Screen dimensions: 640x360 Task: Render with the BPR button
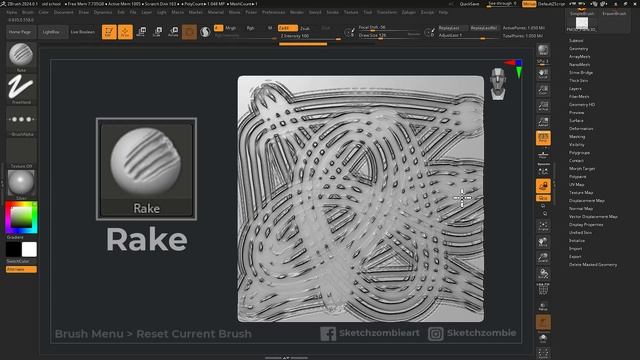pyautogui.click(x=543, y=50)
